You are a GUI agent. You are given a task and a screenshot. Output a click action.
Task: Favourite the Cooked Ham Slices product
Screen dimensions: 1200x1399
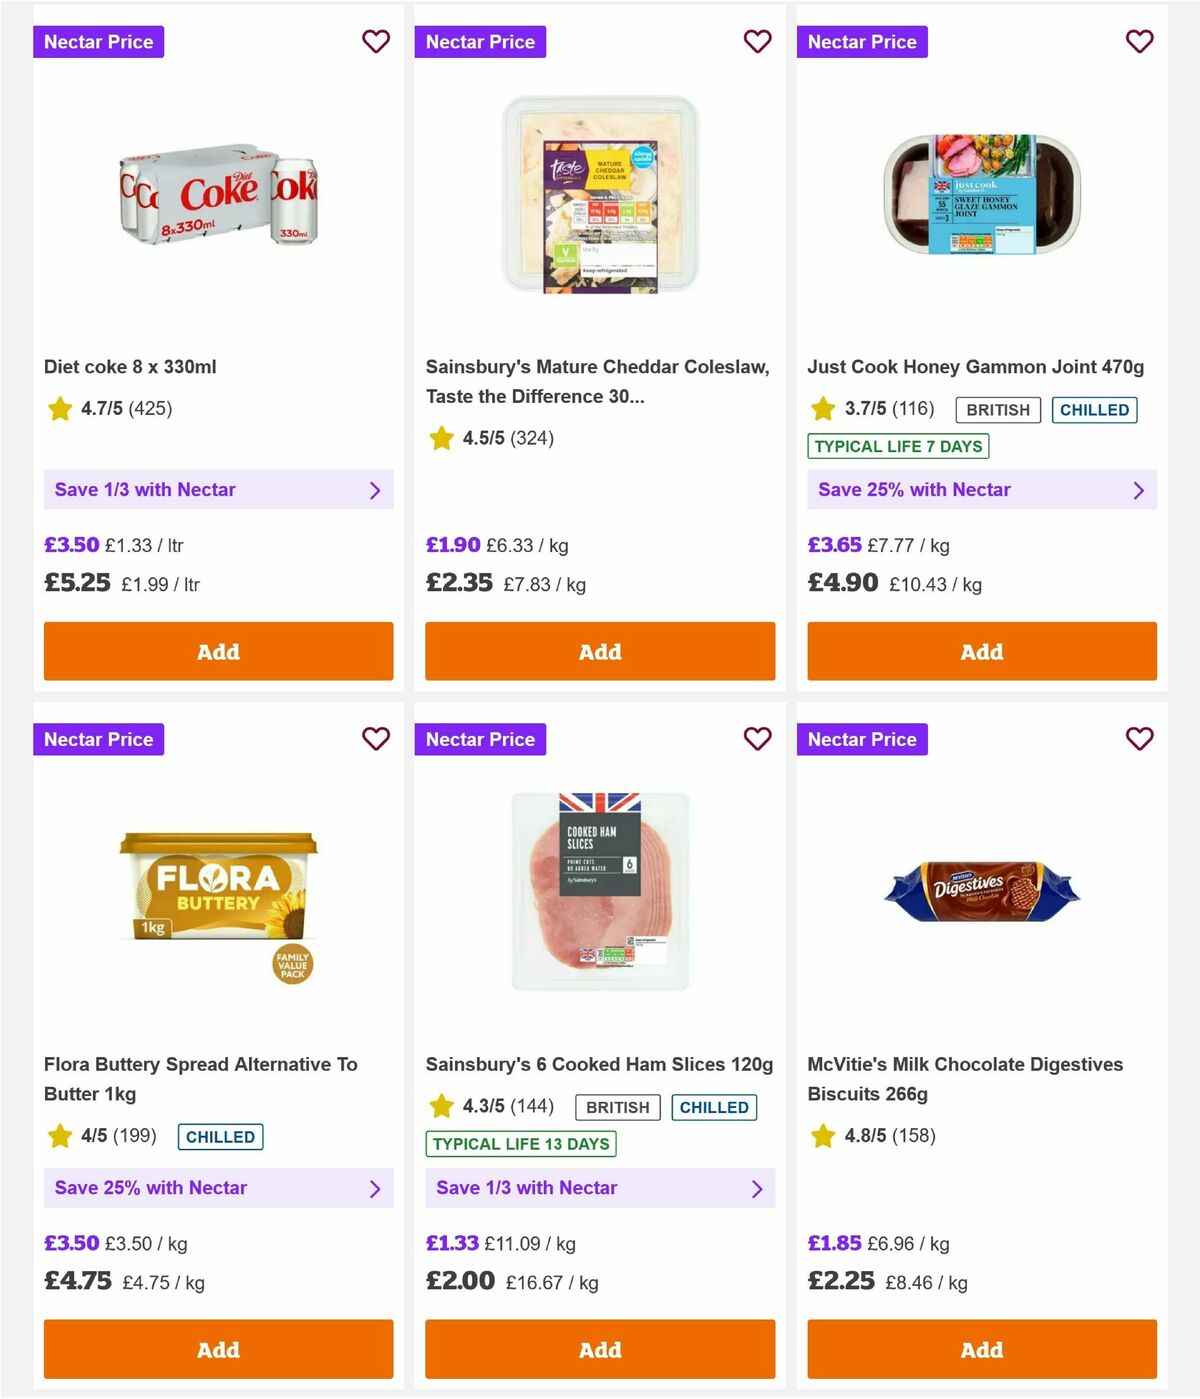coord(758,740)
